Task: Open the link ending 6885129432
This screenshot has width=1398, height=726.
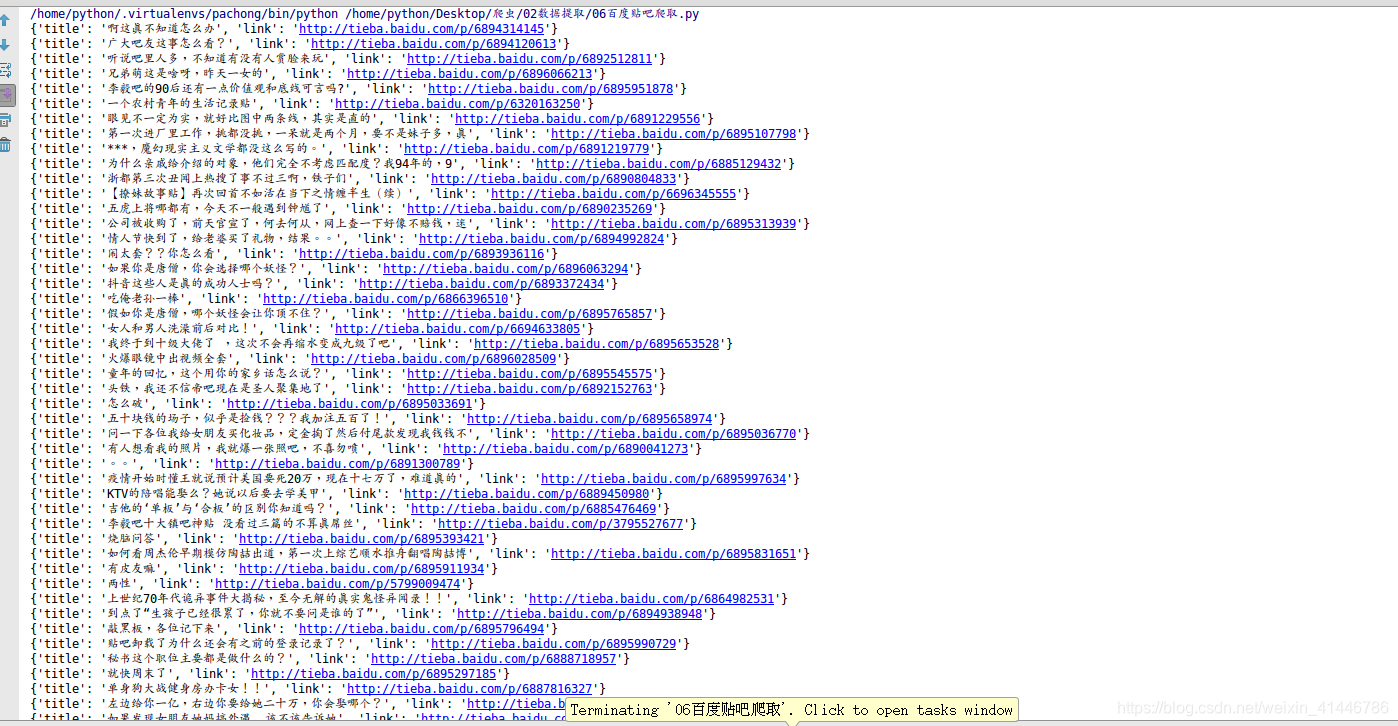Action: [659, 164]
